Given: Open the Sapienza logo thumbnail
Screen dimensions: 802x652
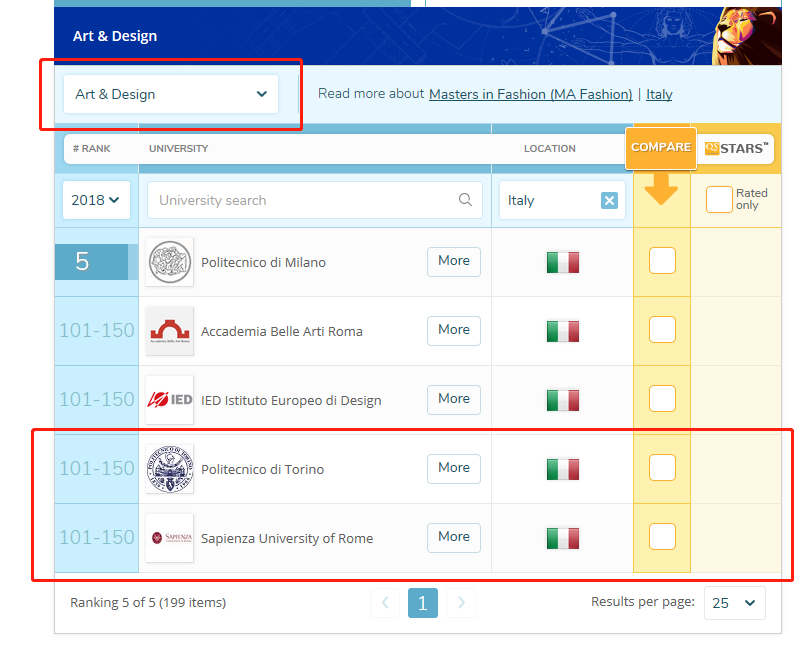Looking at the screenshot, I should coord(170,538).
